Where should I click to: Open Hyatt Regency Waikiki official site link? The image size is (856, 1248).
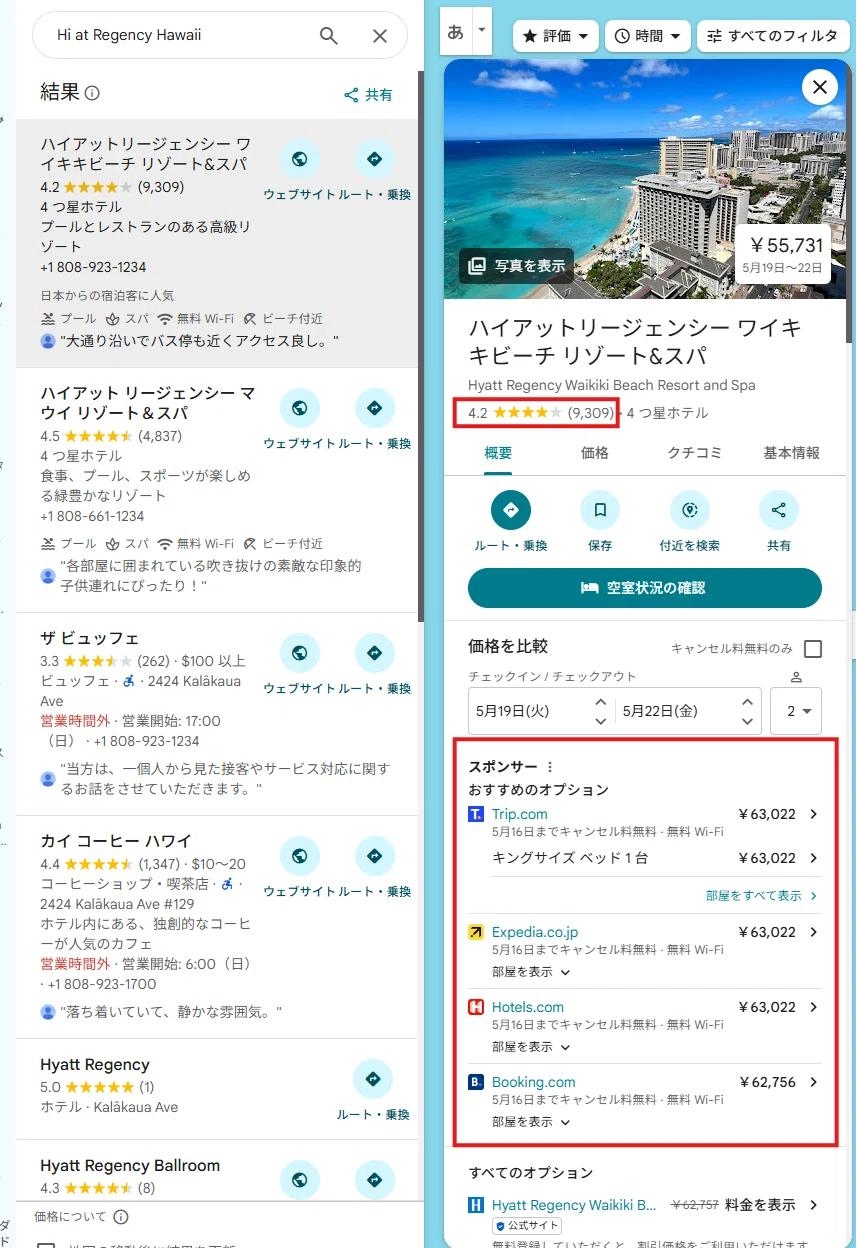point(574,1205)
